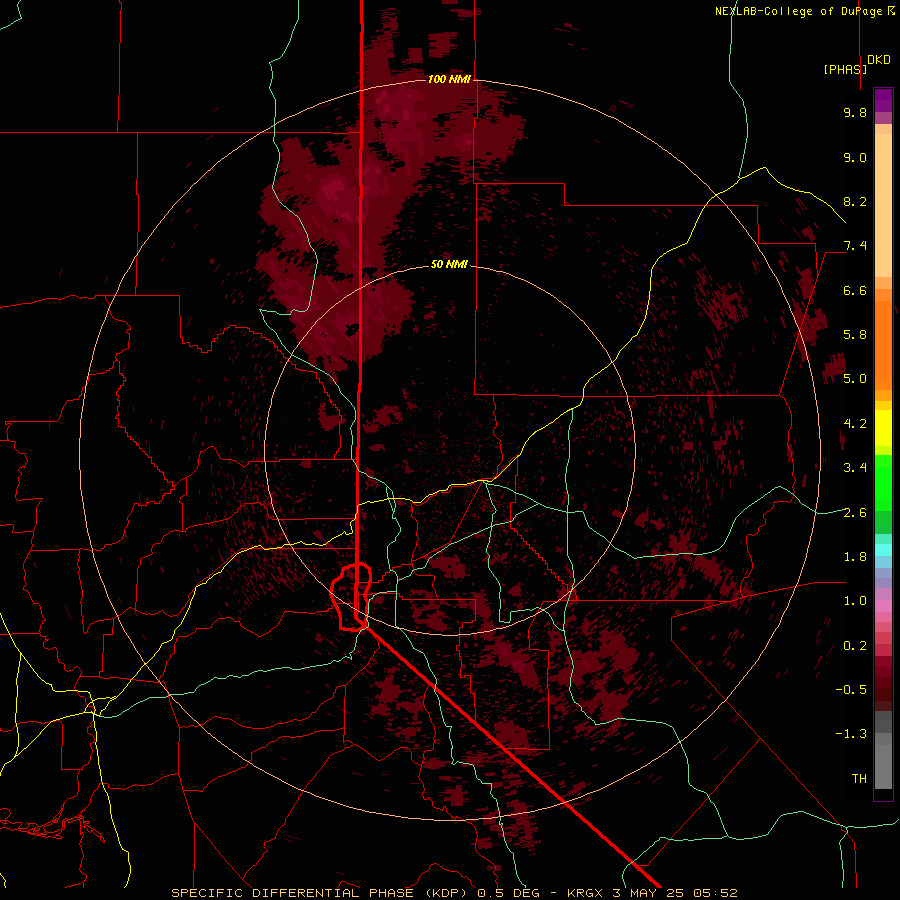Click the product title caption at the bottom
The width and height of the screenshot is (900, 900).
(x=454, y=893)
